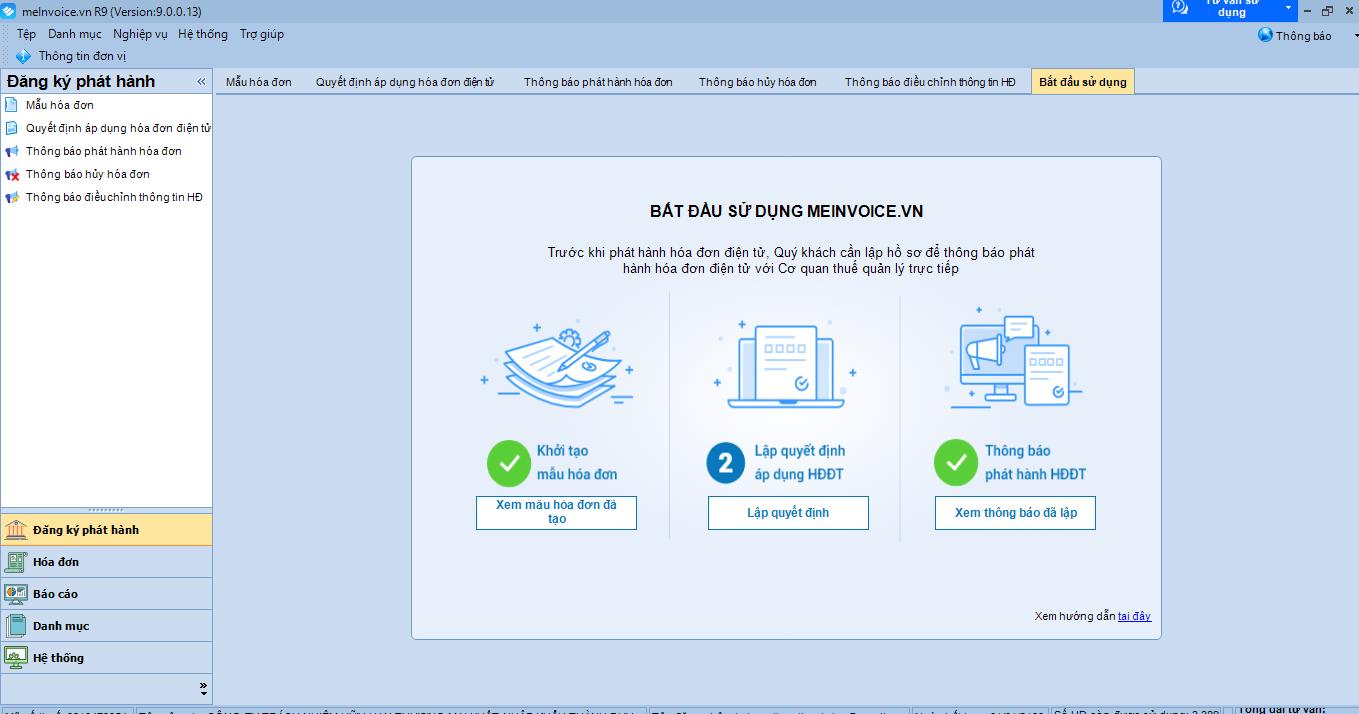
Task: Switch to the Quyết định áp dụng hóa đơn điện tử tab
Action: point(405,82)
